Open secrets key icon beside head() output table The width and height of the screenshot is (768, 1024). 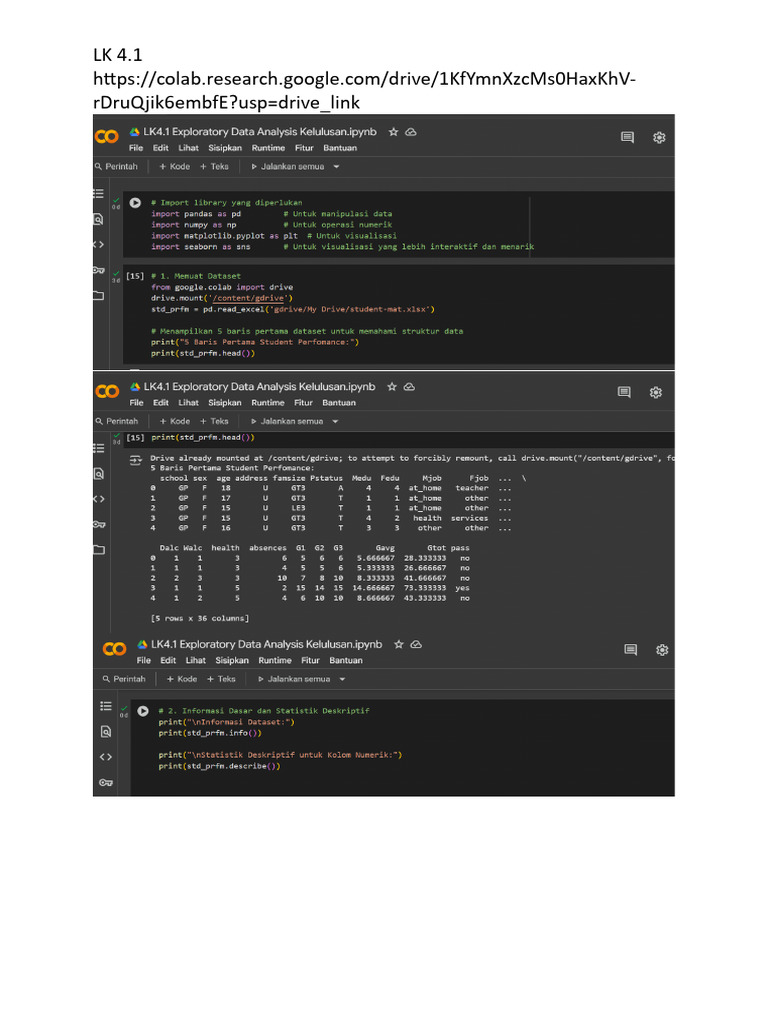tap(99, 524)
